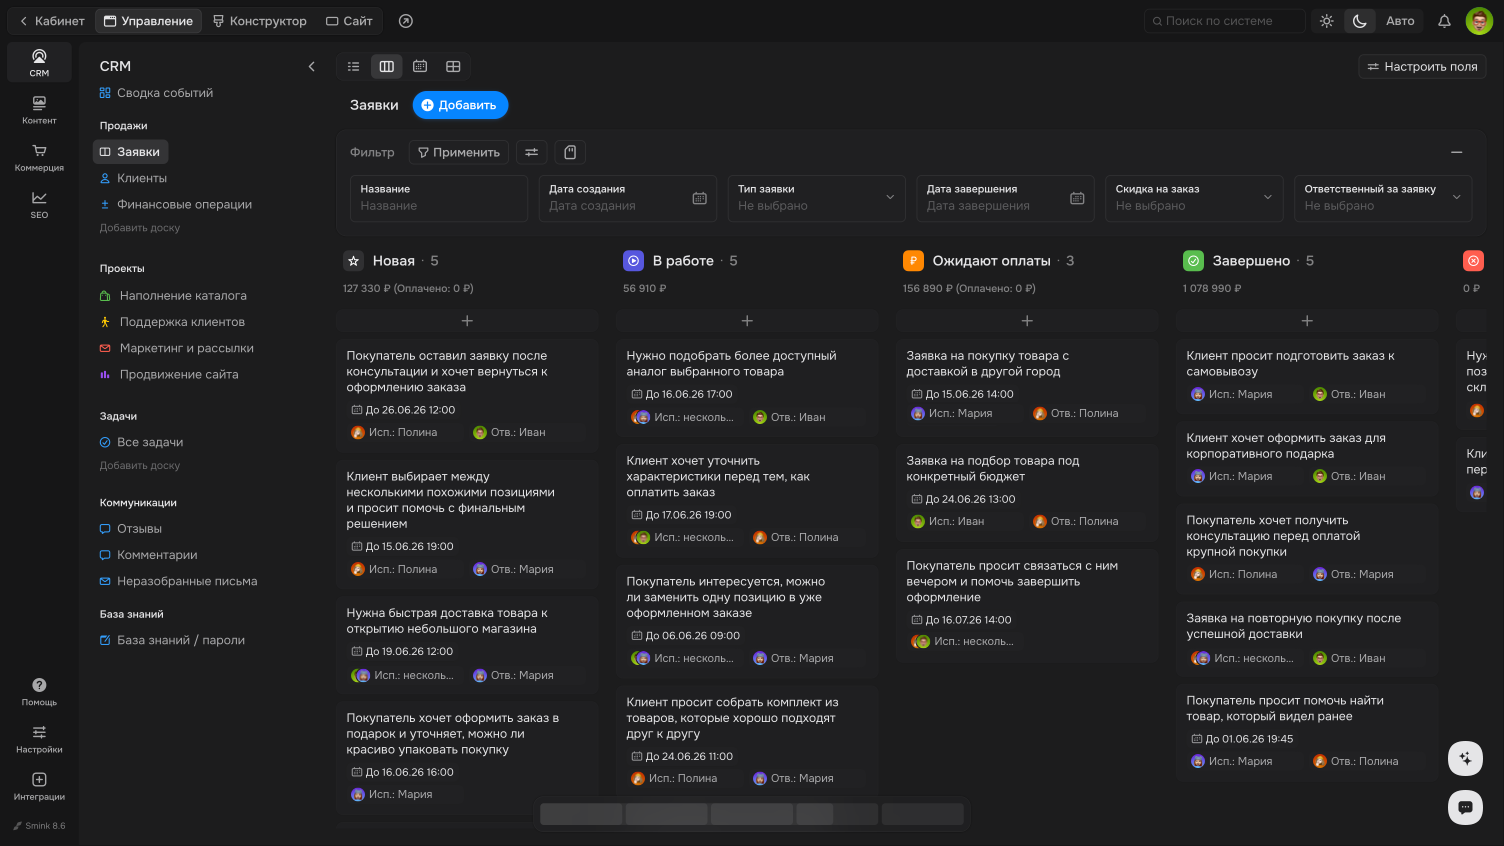Screen dimensions: 1504x846
Task: Select the list view icon
Action: coord(353,67)
